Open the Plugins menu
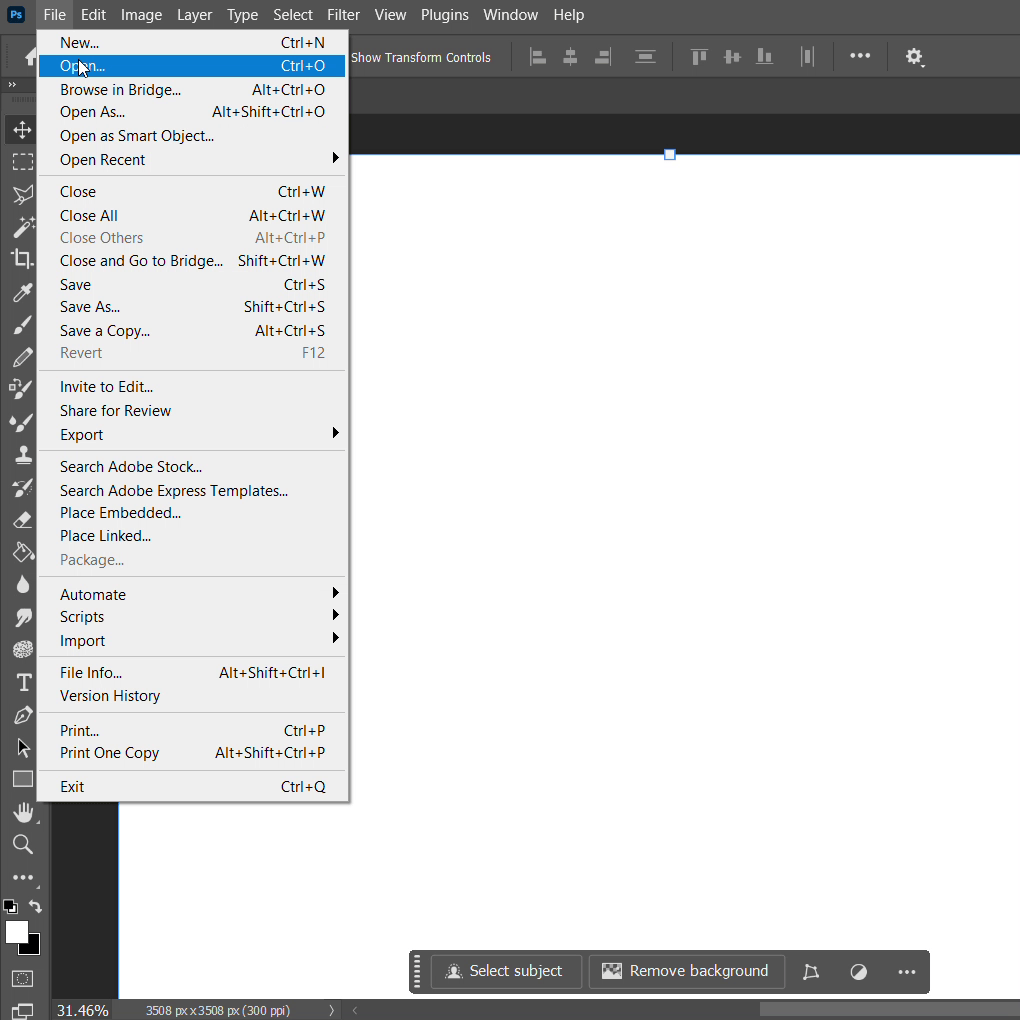The width and height of the screenshot is (1020, 1020). coord(444,14)
